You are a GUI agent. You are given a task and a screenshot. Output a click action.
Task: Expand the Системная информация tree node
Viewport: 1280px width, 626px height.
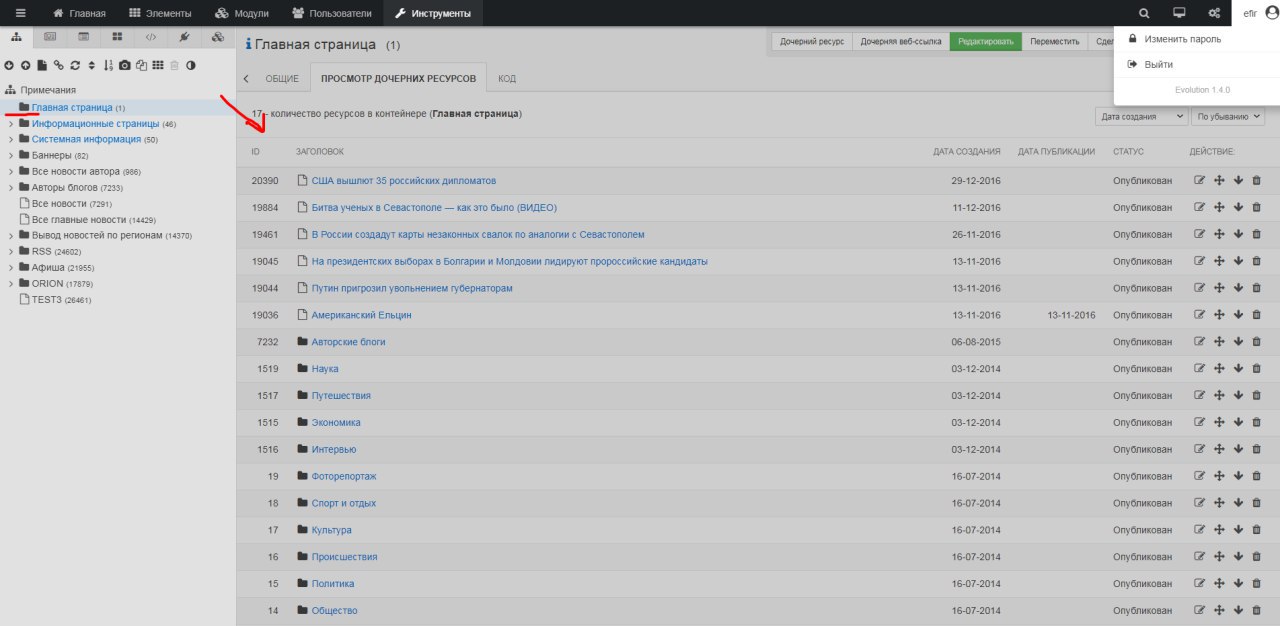click(11, 140)
